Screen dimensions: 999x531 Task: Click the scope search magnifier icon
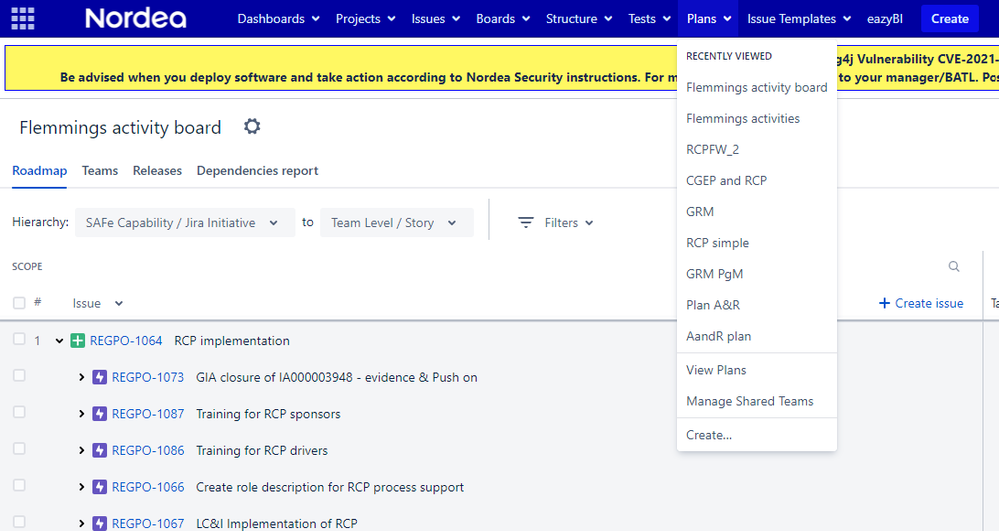[x=954, y=266]
